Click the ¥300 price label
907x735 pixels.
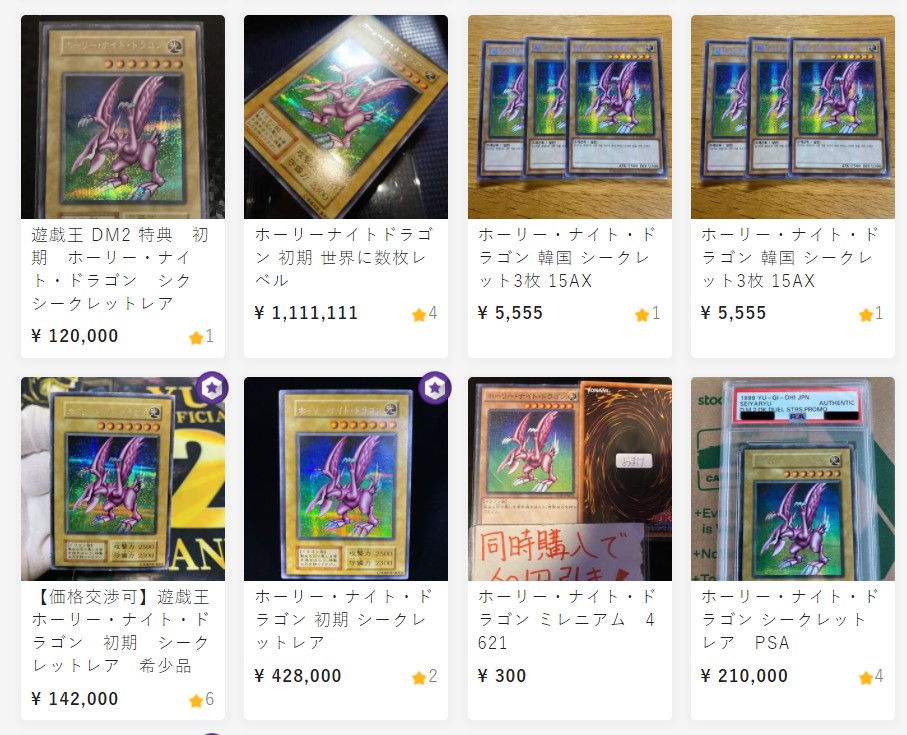coord(502,675)
